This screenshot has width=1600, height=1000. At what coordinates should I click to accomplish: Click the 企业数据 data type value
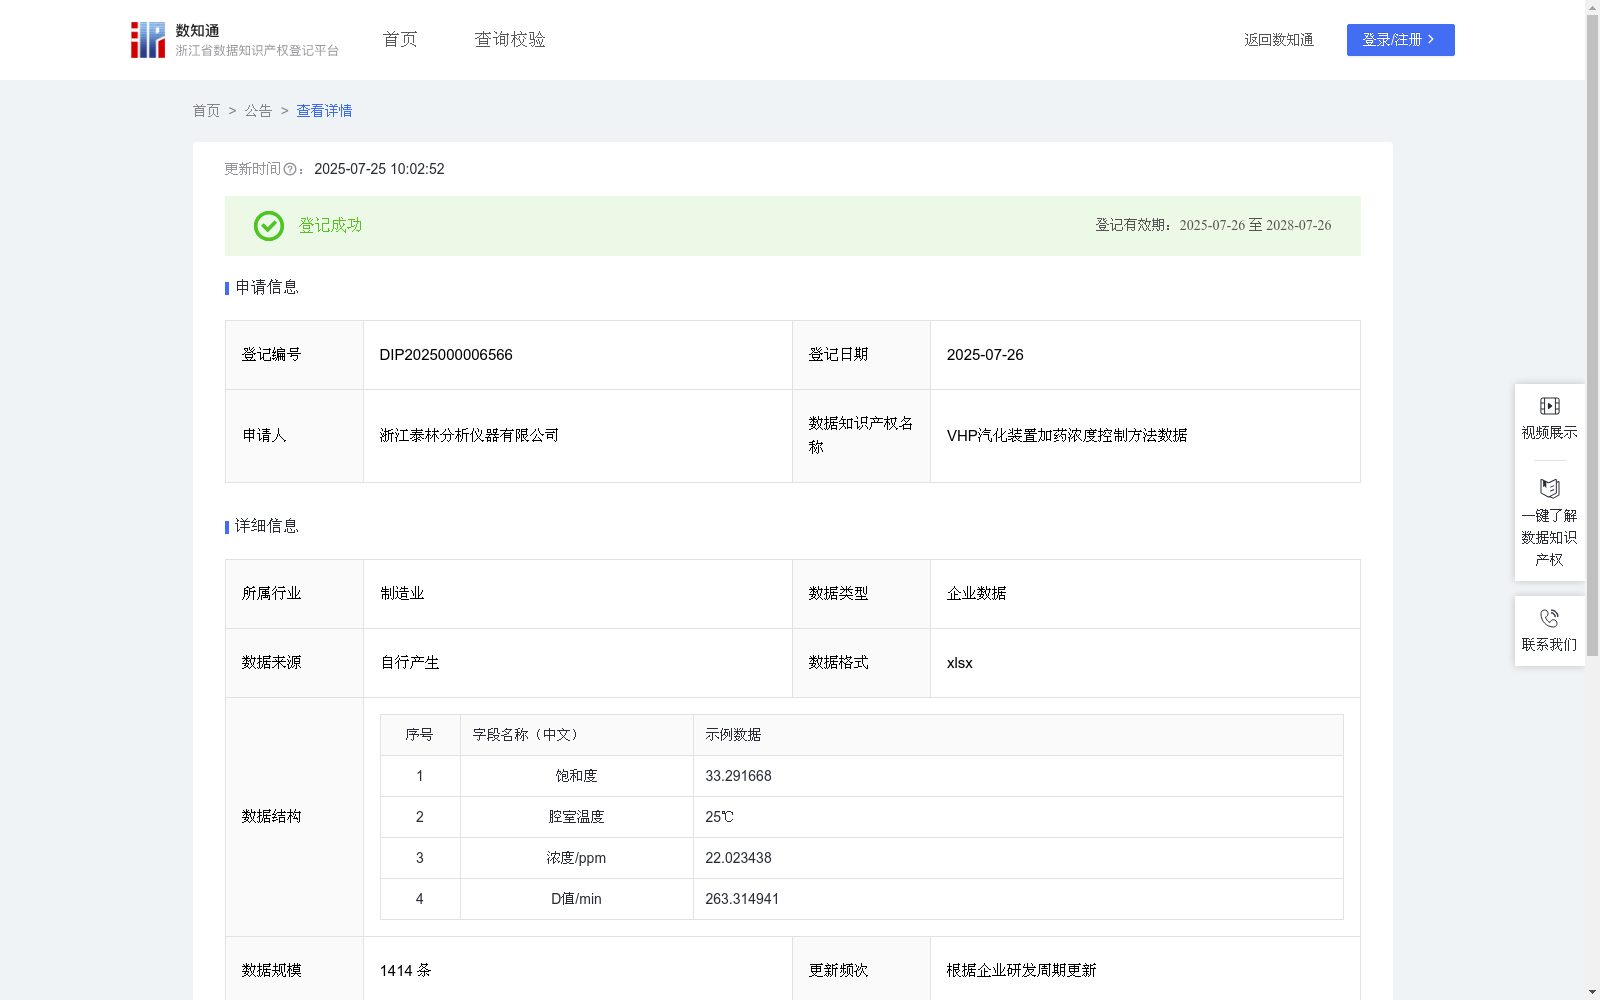click(x=976, y=594)
